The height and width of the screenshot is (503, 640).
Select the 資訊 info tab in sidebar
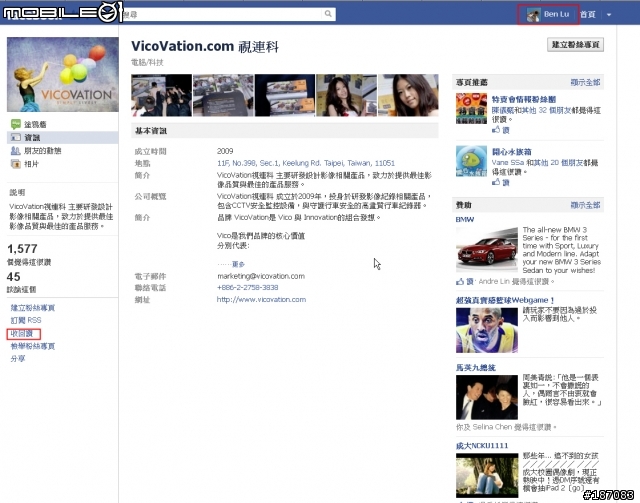(62, 137)
